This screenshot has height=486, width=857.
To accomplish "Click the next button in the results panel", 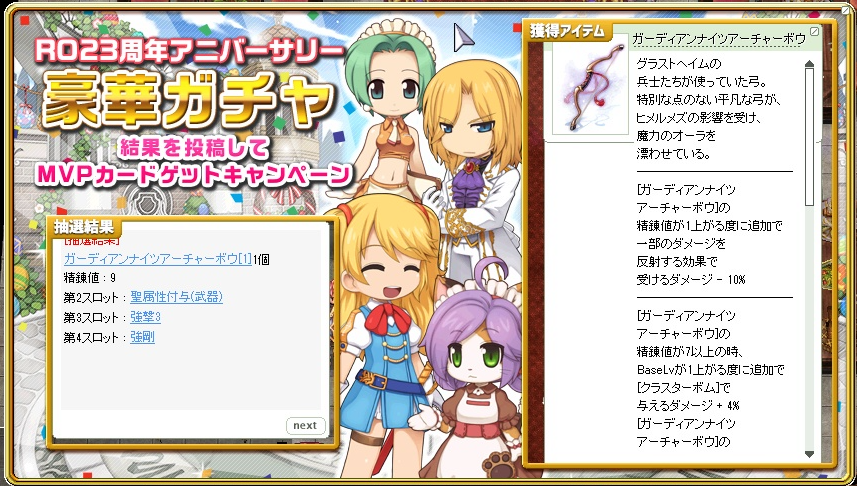I will coord(306,425).
